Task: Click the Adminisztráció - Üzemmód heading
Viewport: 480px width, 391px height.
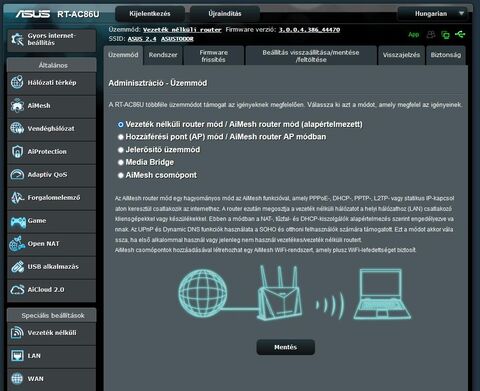Action: (x=158, y=83)
